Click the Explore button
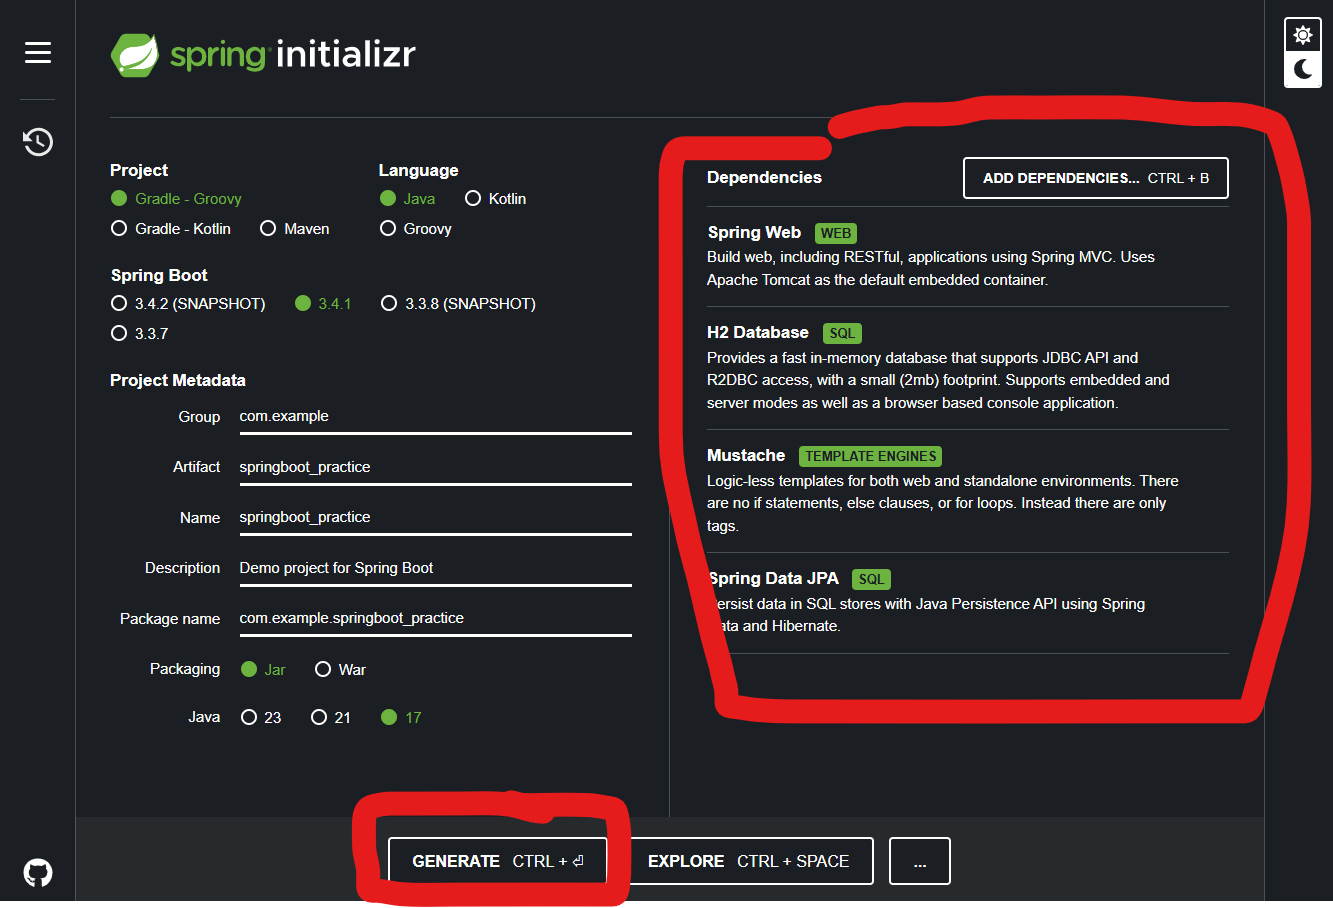This screenshot has height=908, width=1333. (751, 861)
